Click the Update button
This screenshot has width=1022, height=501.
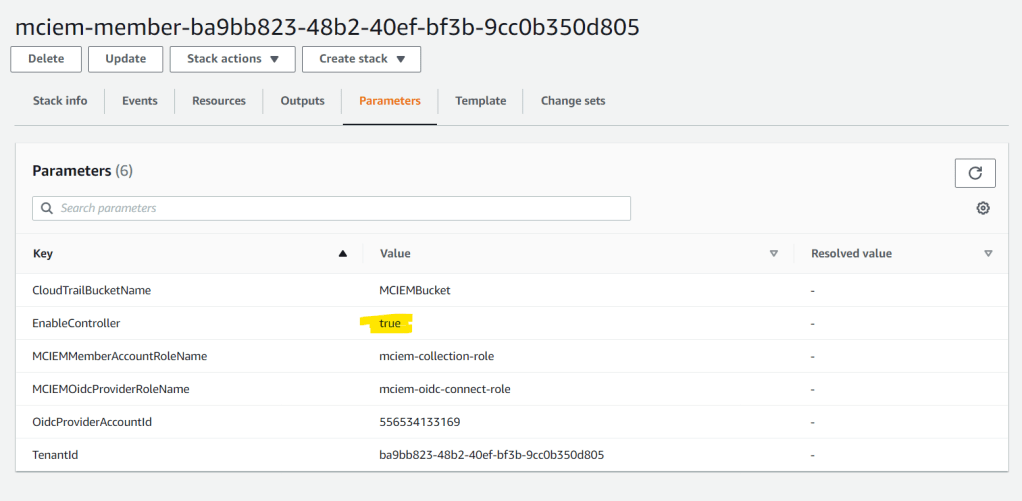click(x=125, y=59)
